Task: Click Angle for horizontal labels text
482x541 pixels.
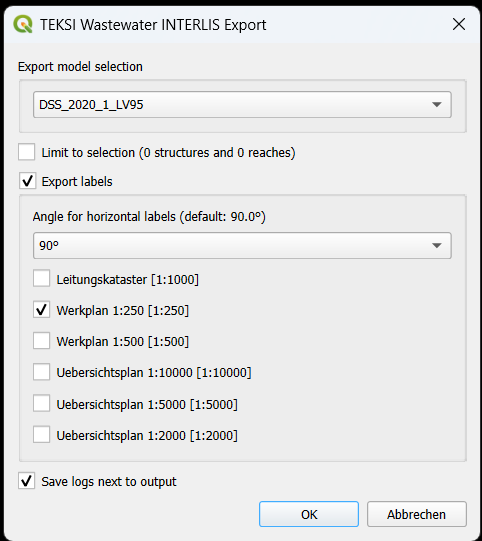Action: [x=149, y=217]
